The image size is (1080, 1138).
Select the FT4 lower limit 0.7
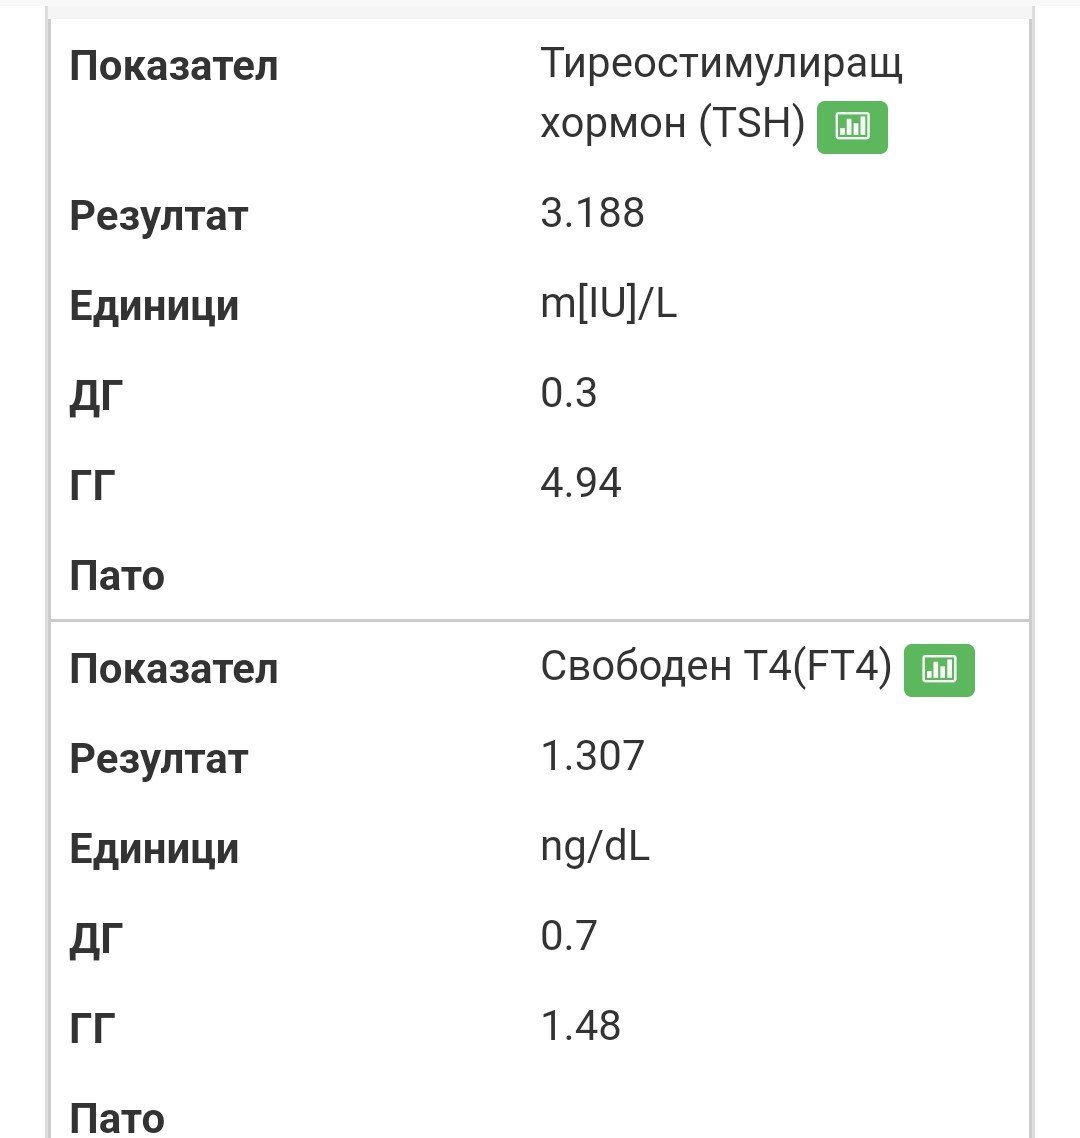568,936
